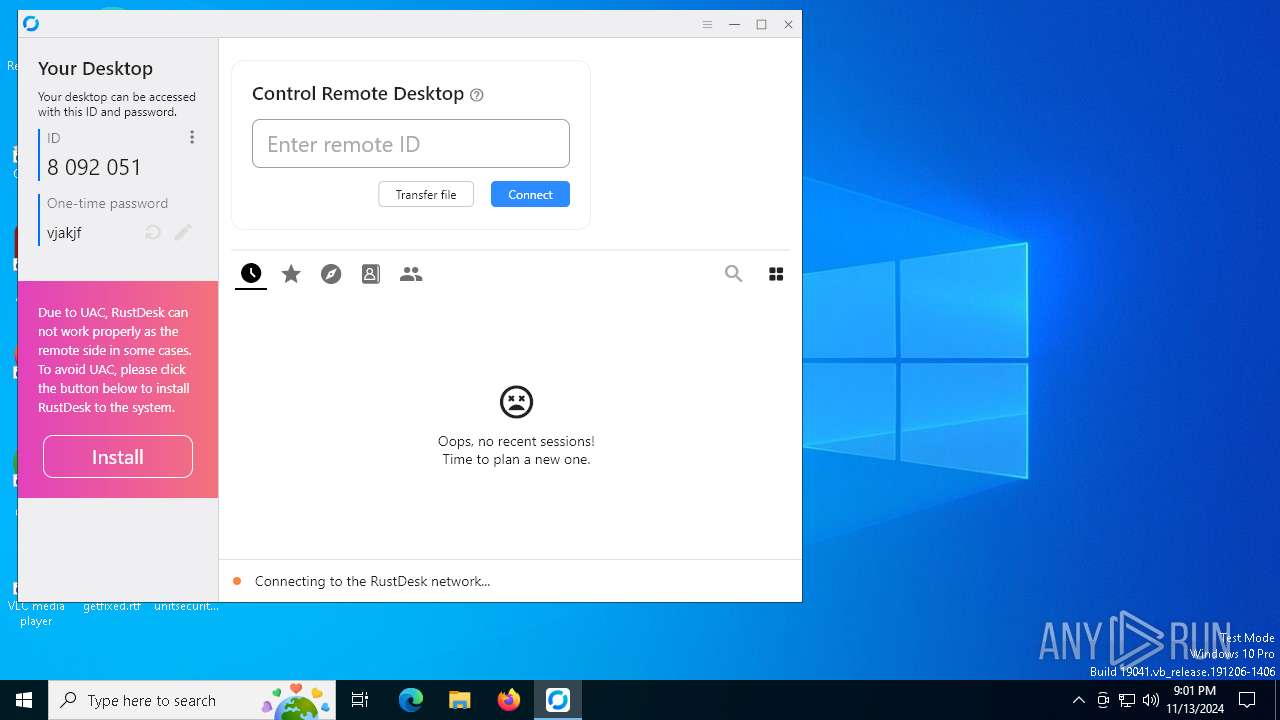Image resolution: width=1280 pixels, height=720 pixels.
Task: Open the ID options three-dot menu
Action: (x=192, y=137)
